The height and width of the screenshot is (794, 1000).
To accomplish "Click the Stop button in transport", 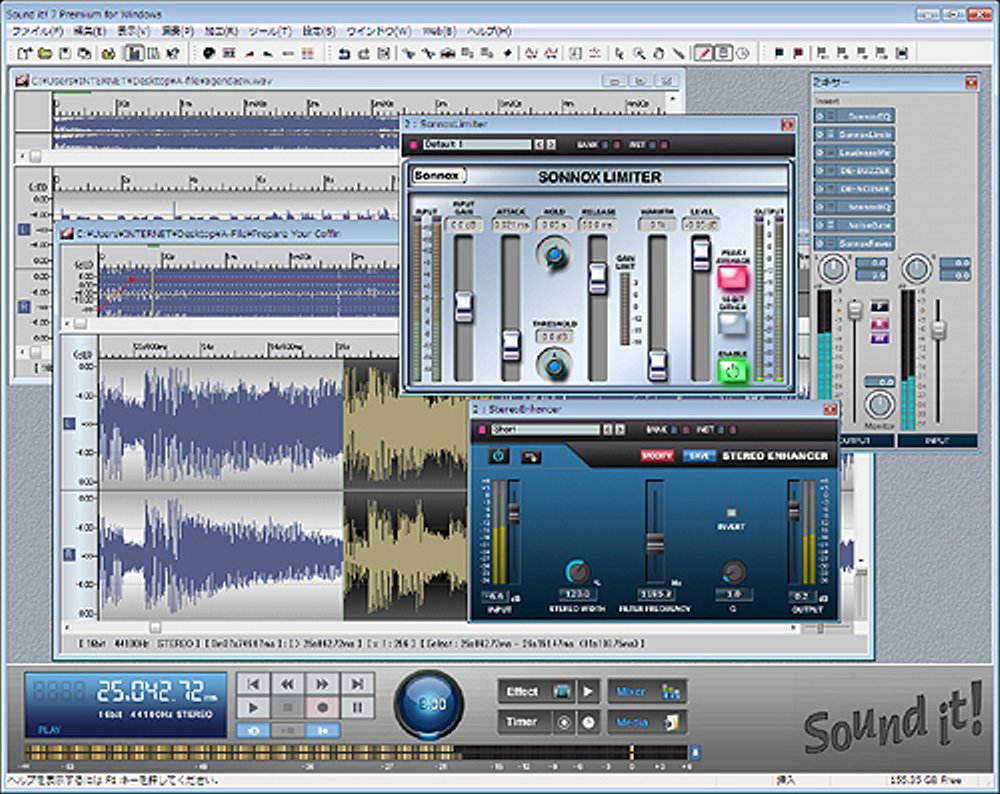I will 288,707.
